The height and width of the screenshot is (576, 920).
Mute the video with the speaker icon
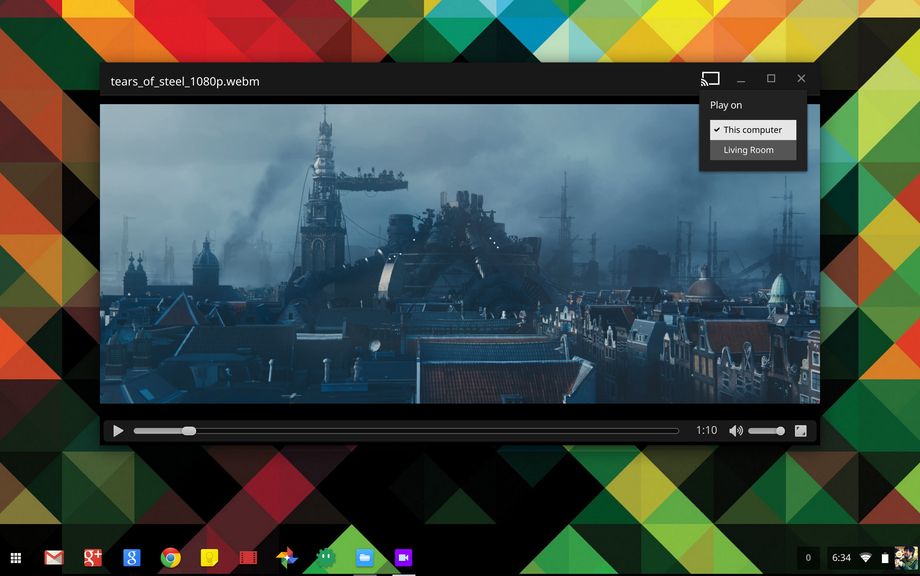click(736, 431)
